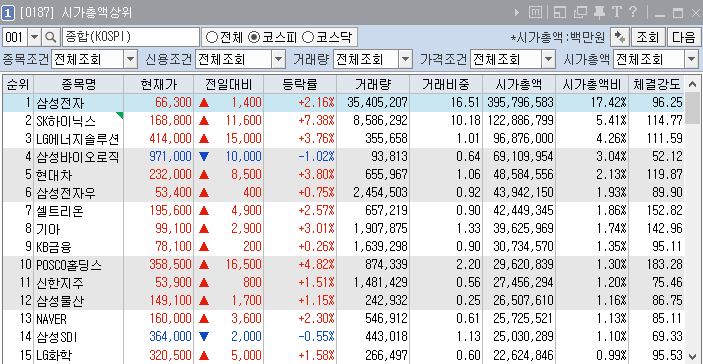The height and width of the screenshot is (364, 703).
Task: Select the 현대차 stock name
Action: [x=54, y=175]
